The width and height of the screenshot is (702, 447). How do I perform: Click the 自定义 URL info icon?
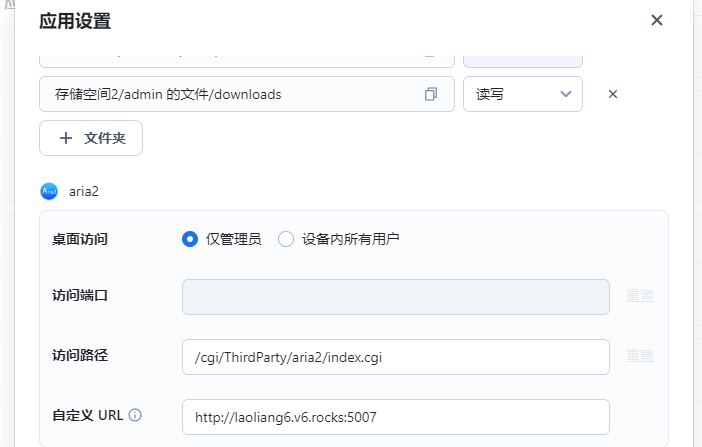click(x=135, y=415)
